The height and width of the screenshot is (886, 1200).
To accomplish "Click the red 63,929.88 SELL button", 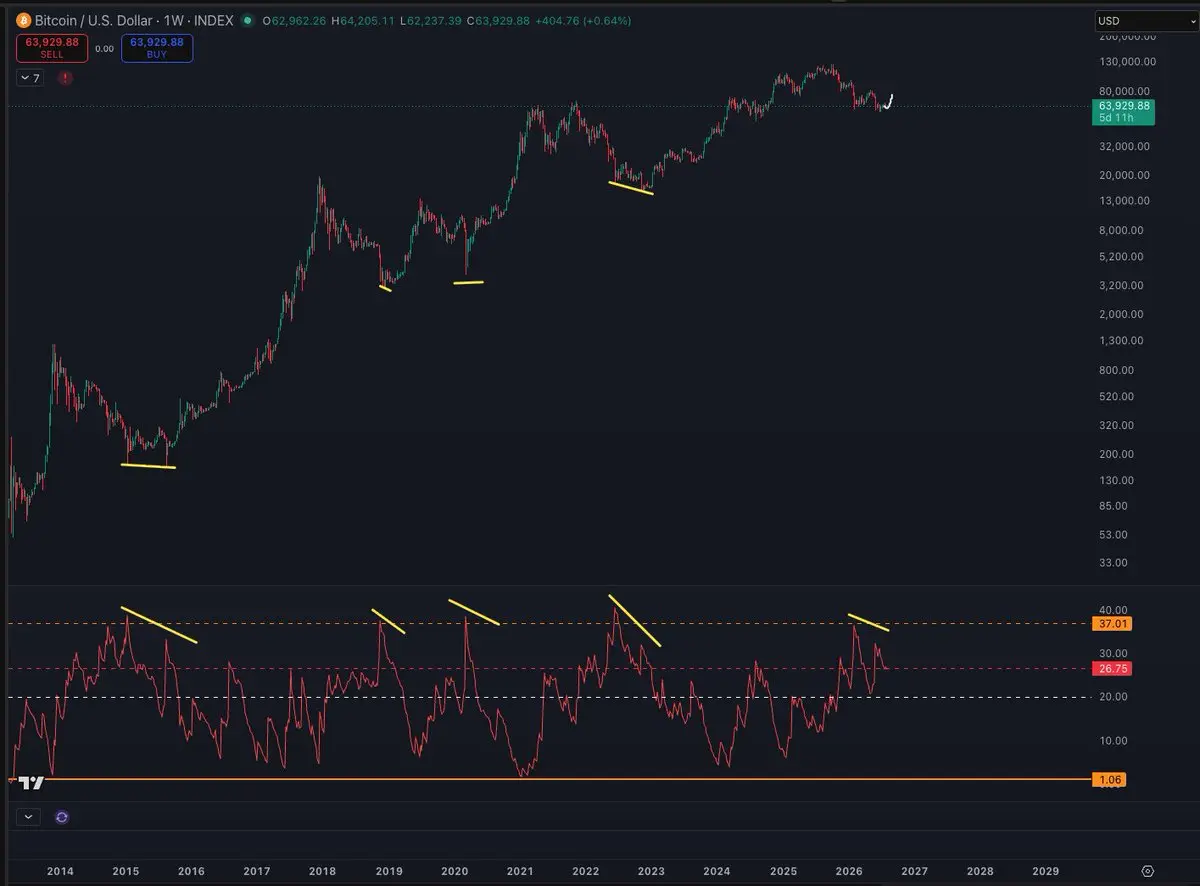I will (52, 48).
